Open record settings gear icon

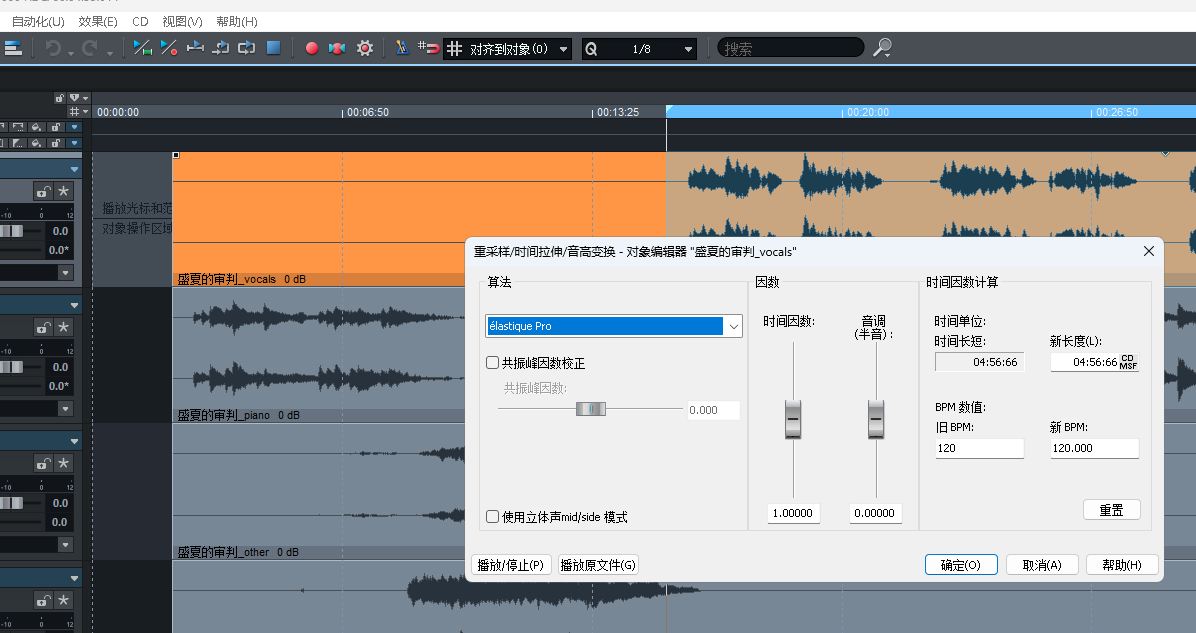point(365,48)
